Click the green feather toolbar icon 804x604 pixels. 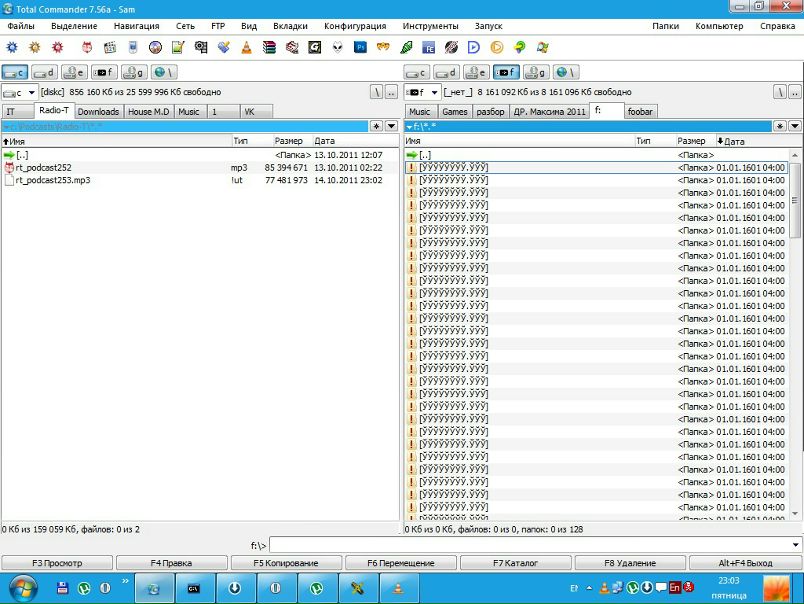pyautogui.click(x=406, y=47)
